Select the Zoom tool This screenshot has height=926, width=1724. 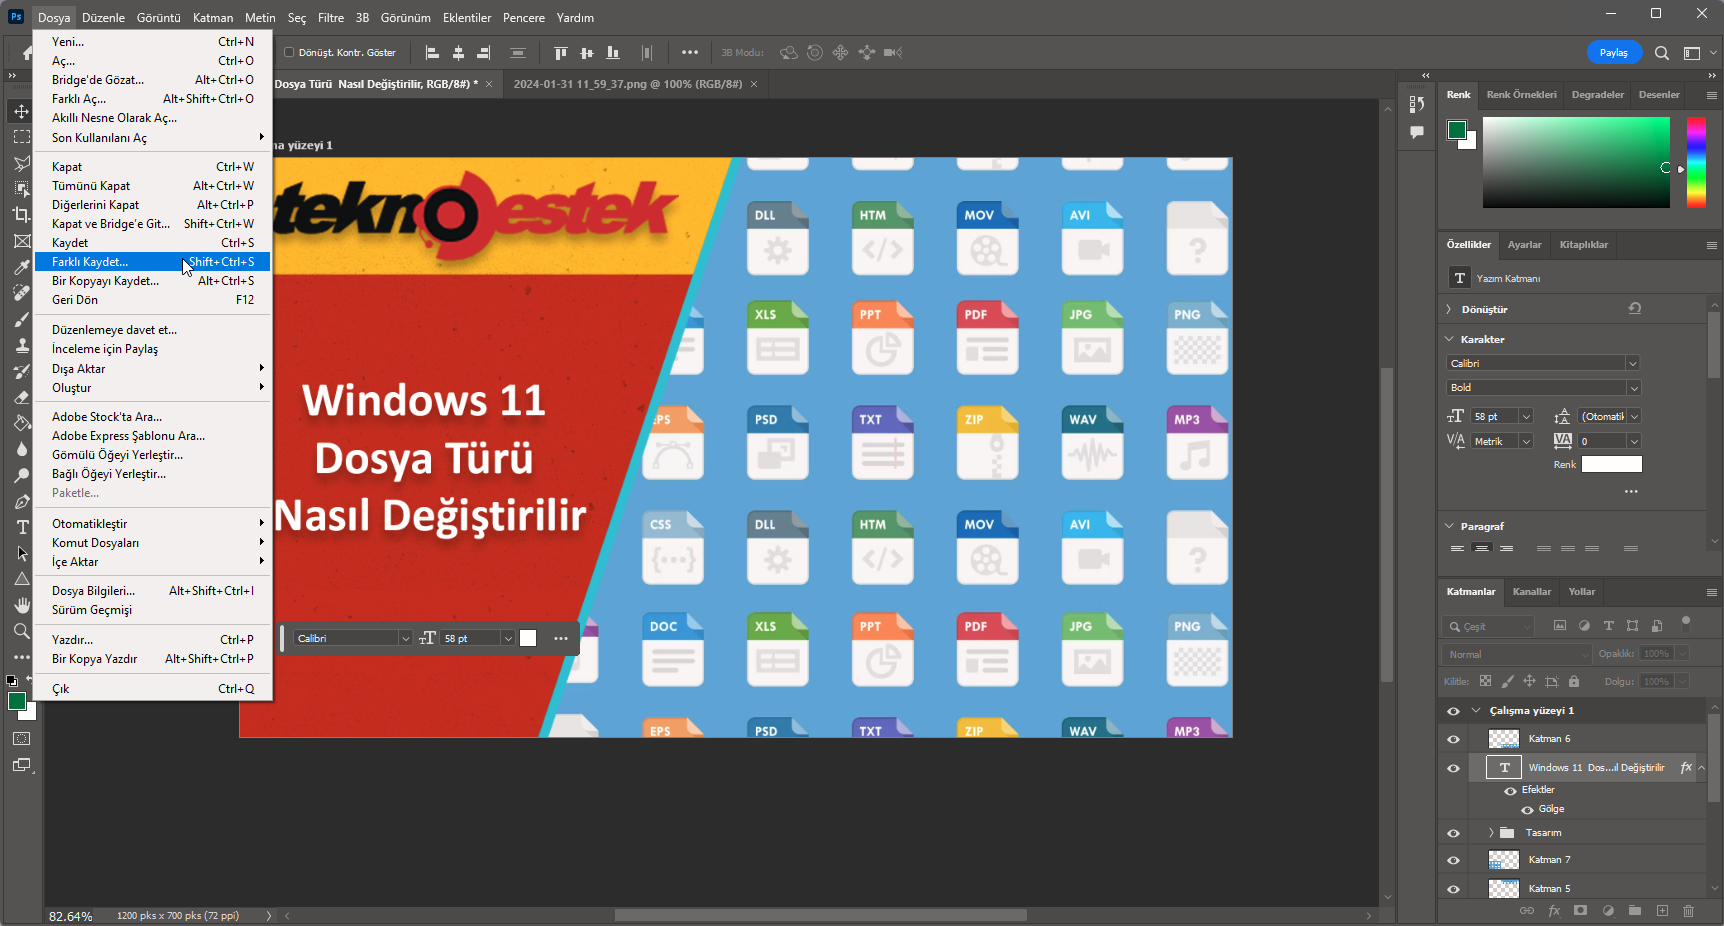pyautogui.click(x=21, y=631)
